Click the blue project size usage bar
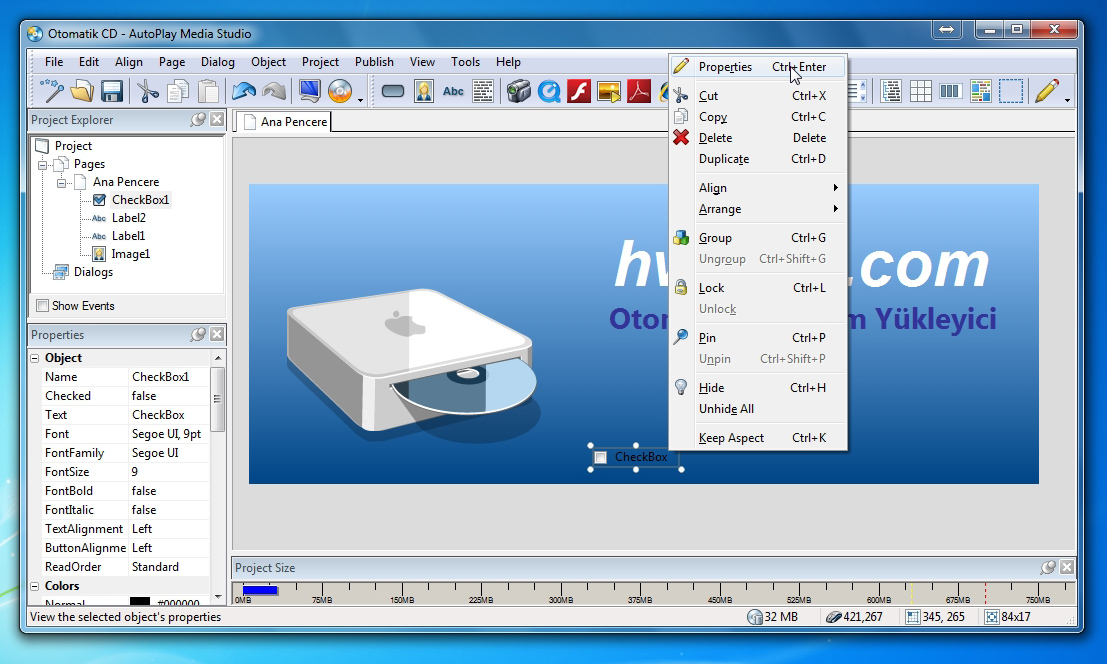 pyautogui.click(x=260, y=591)
